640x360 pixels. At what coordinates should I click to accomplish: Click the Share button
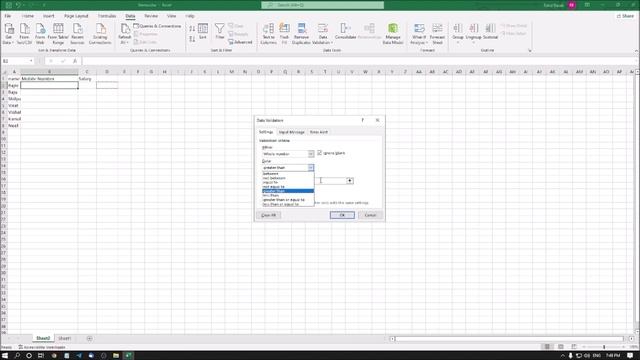click(625, 16)
